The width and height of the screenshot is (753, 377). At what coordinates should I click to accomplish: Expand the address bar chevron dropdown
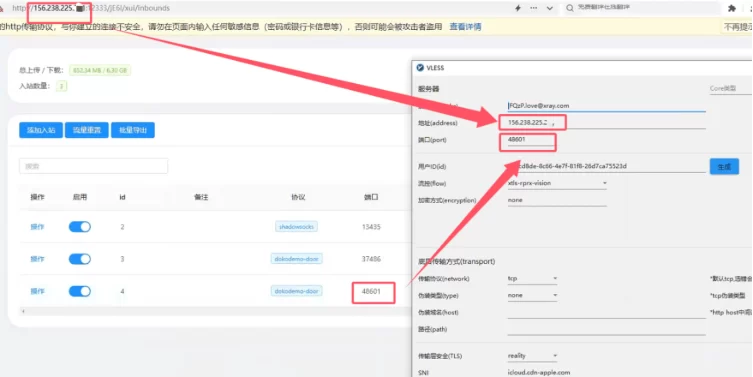coord(550,8)
